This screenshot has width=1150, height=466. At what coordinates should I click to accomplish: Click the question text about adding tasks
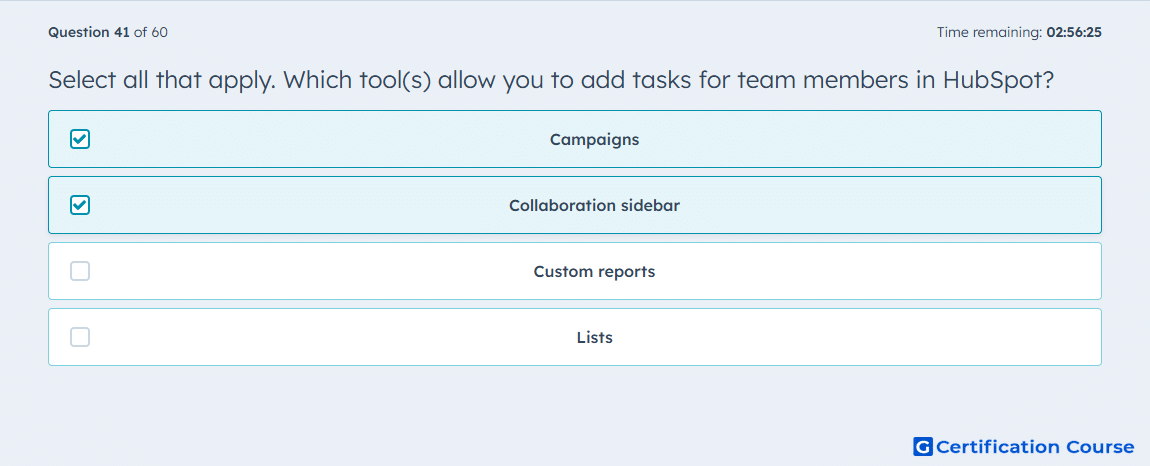552,79
